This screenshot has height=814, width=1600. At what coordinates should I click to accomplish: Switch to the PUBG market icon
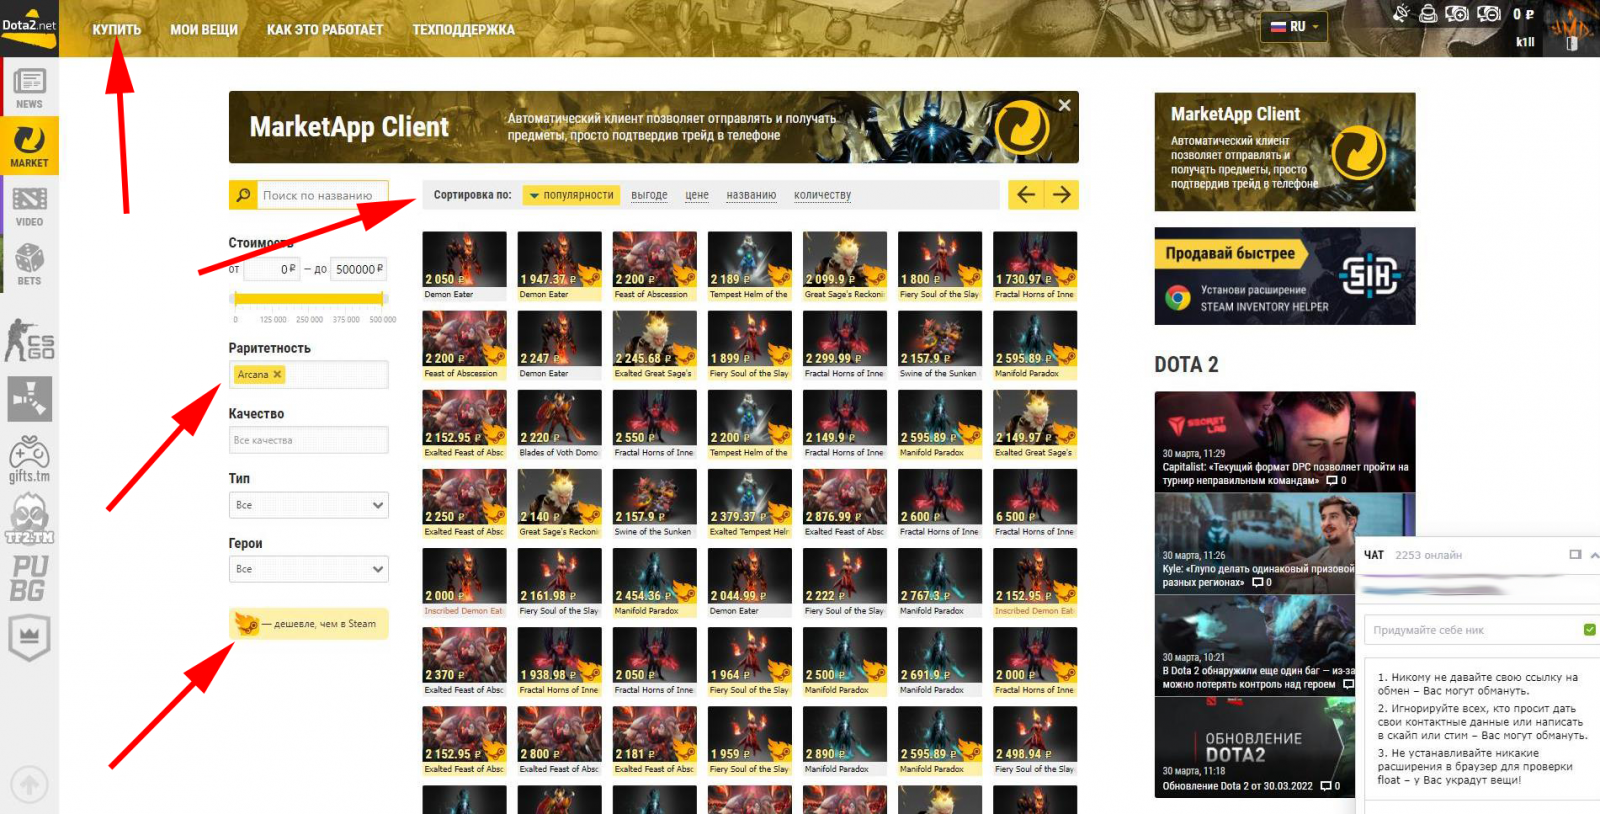(x=29, y=578)
